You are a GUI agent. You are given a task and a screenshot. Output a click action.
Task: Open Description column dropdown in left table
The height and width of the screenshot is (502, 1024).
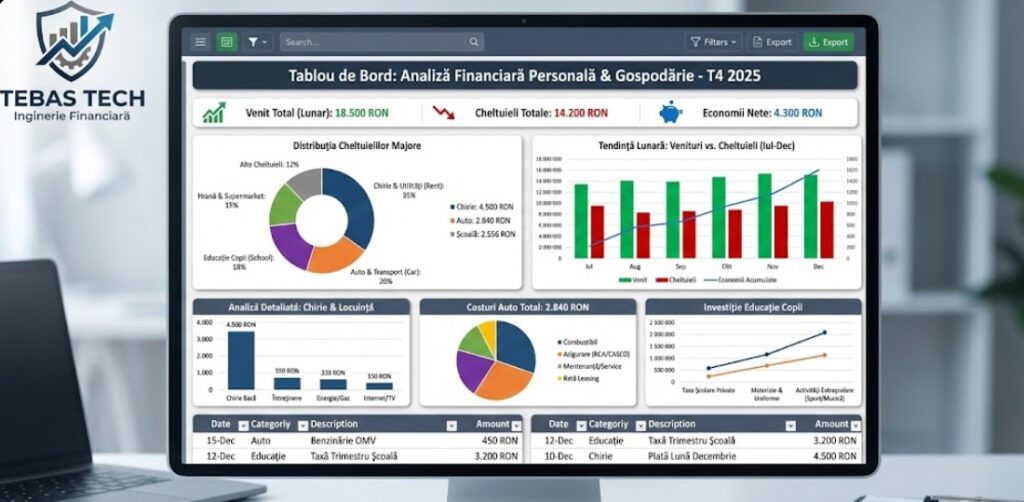tap(451, 424)
